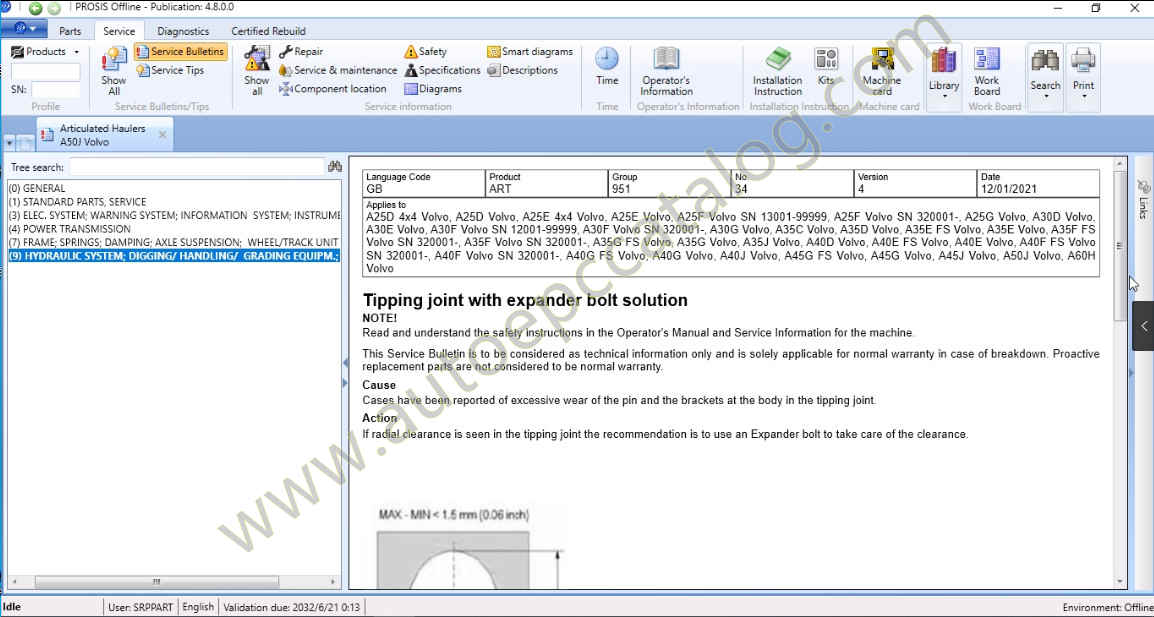This screenshot has height=617, width=1154.
Task: Close the A50J Volvo document tab
Action: point(163,135)
